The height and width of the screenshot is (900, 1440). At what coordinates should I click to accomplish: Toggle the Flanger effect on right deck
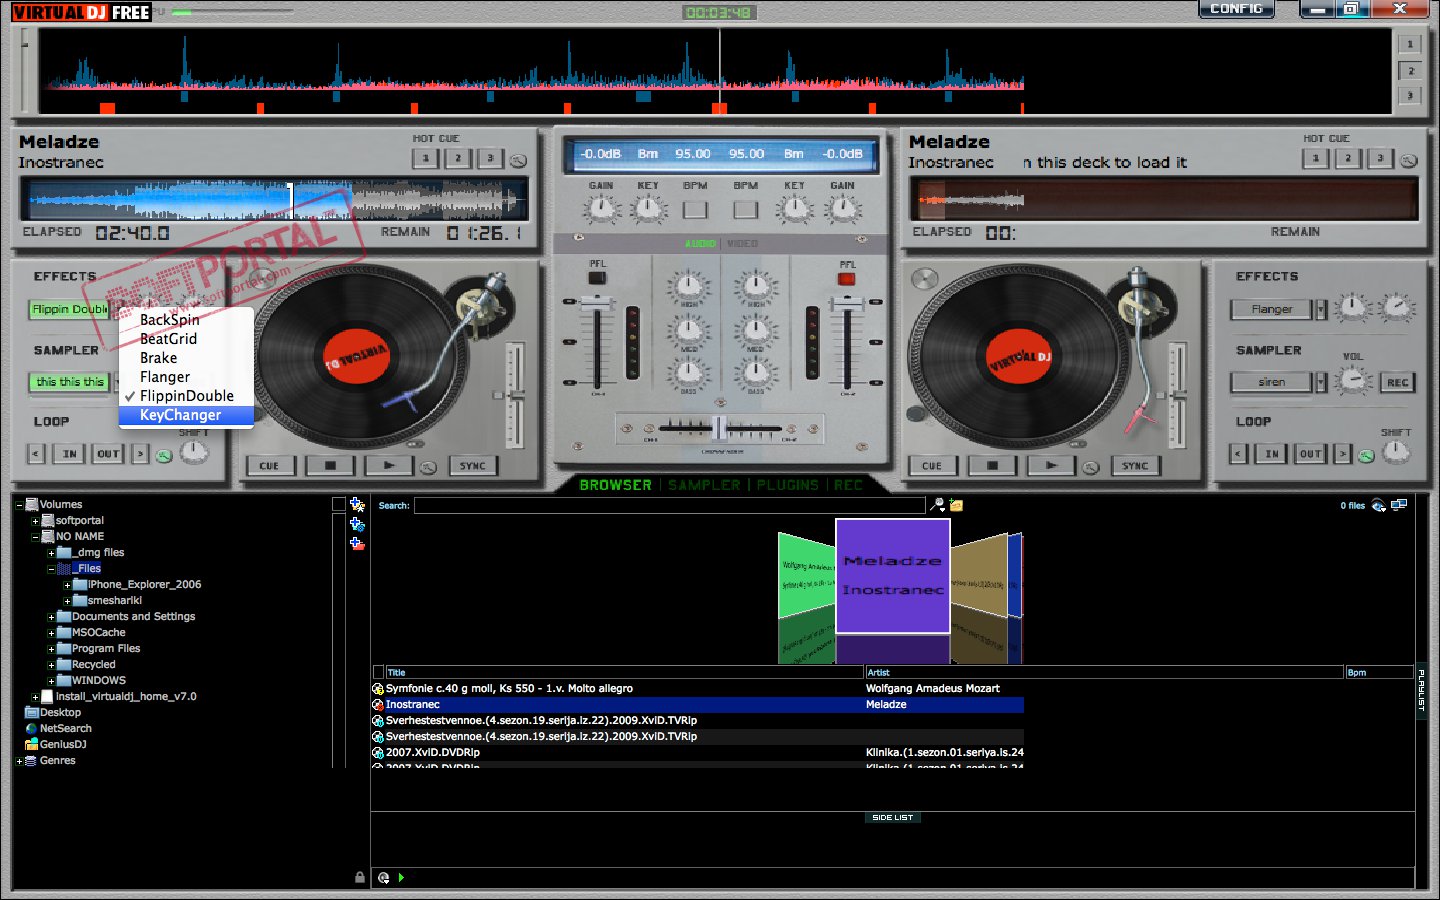[x=1271, y=310]
